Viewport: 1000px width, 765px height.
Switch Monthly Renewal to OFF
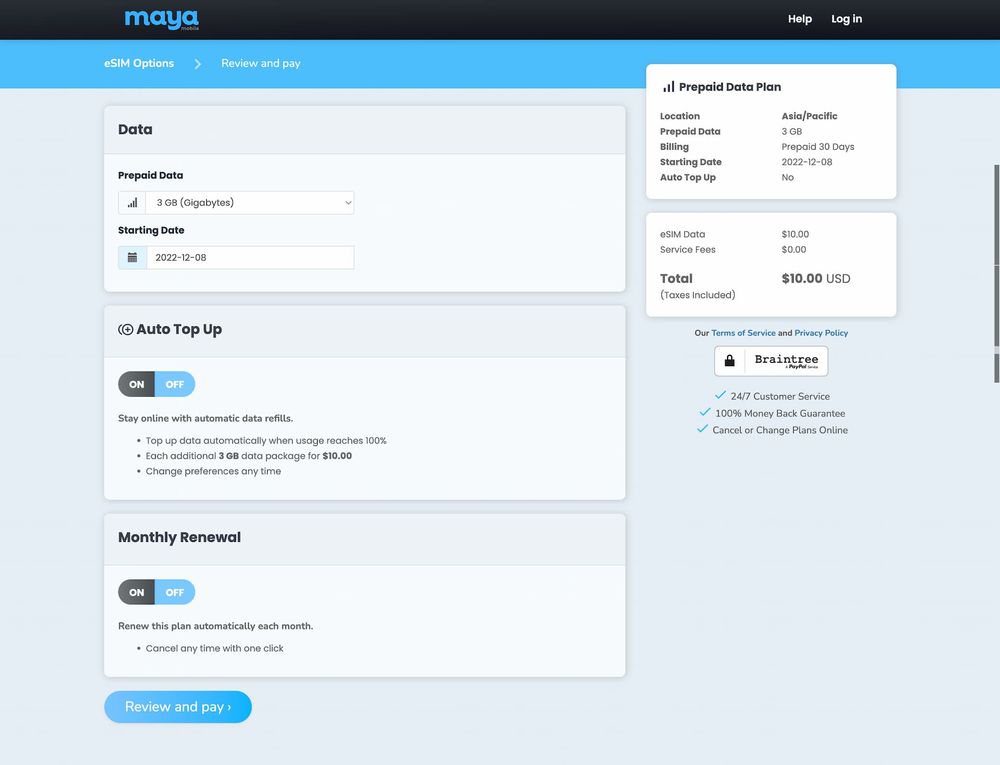175,593
